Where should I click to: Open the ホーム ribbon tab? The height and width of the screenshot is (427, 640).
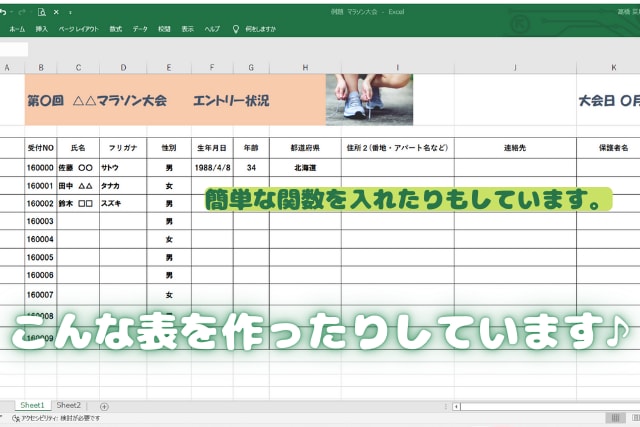coord(17,29)
